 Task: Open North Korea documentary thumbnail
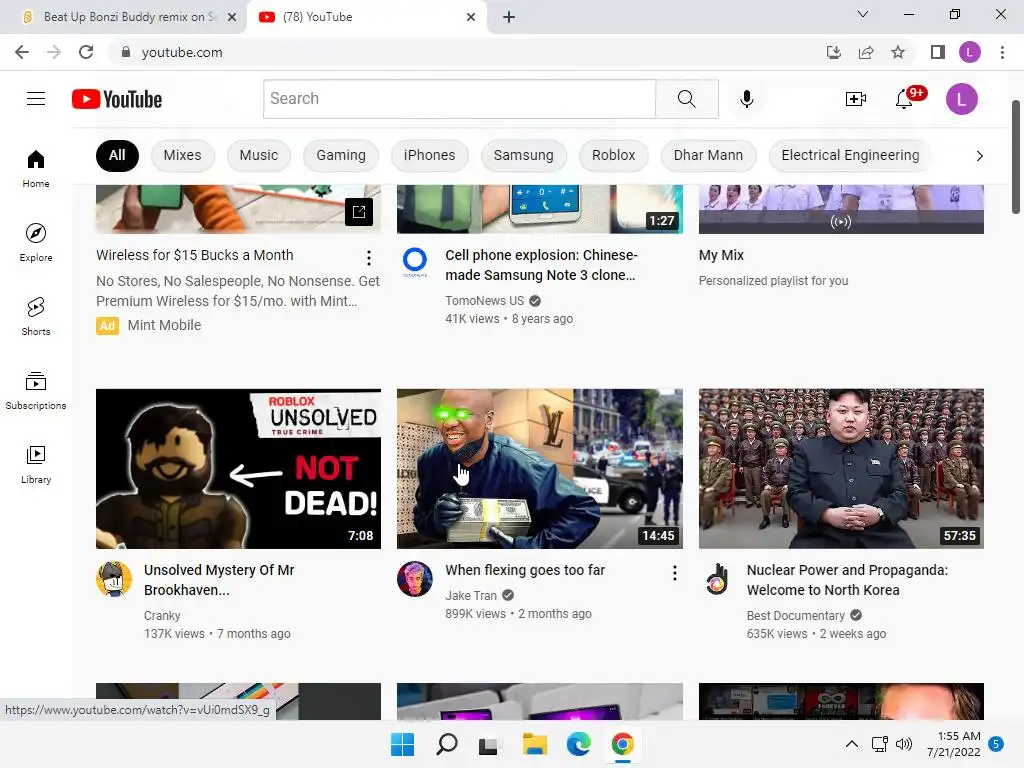841,469
